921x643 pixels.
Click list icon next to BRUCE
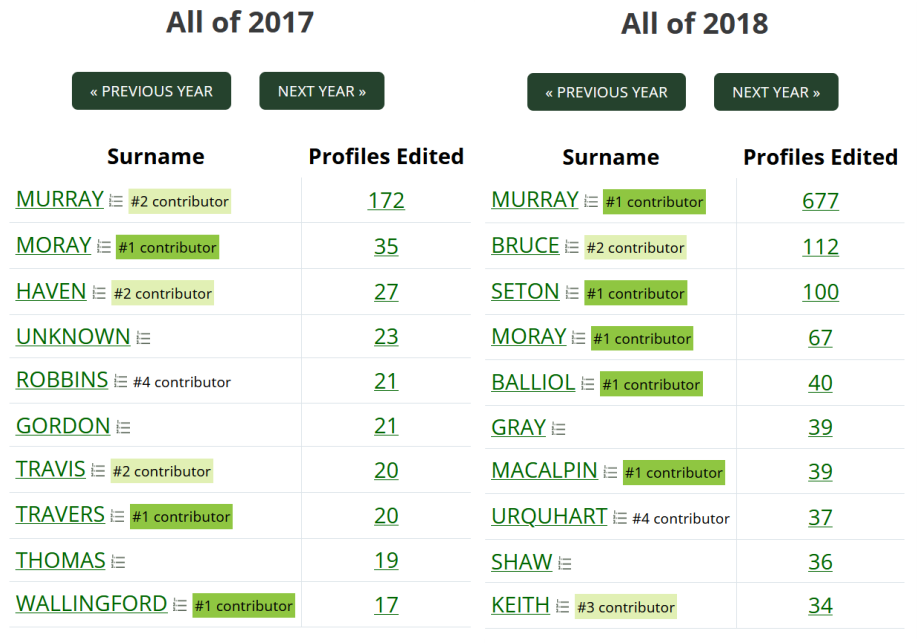[572, 247]
